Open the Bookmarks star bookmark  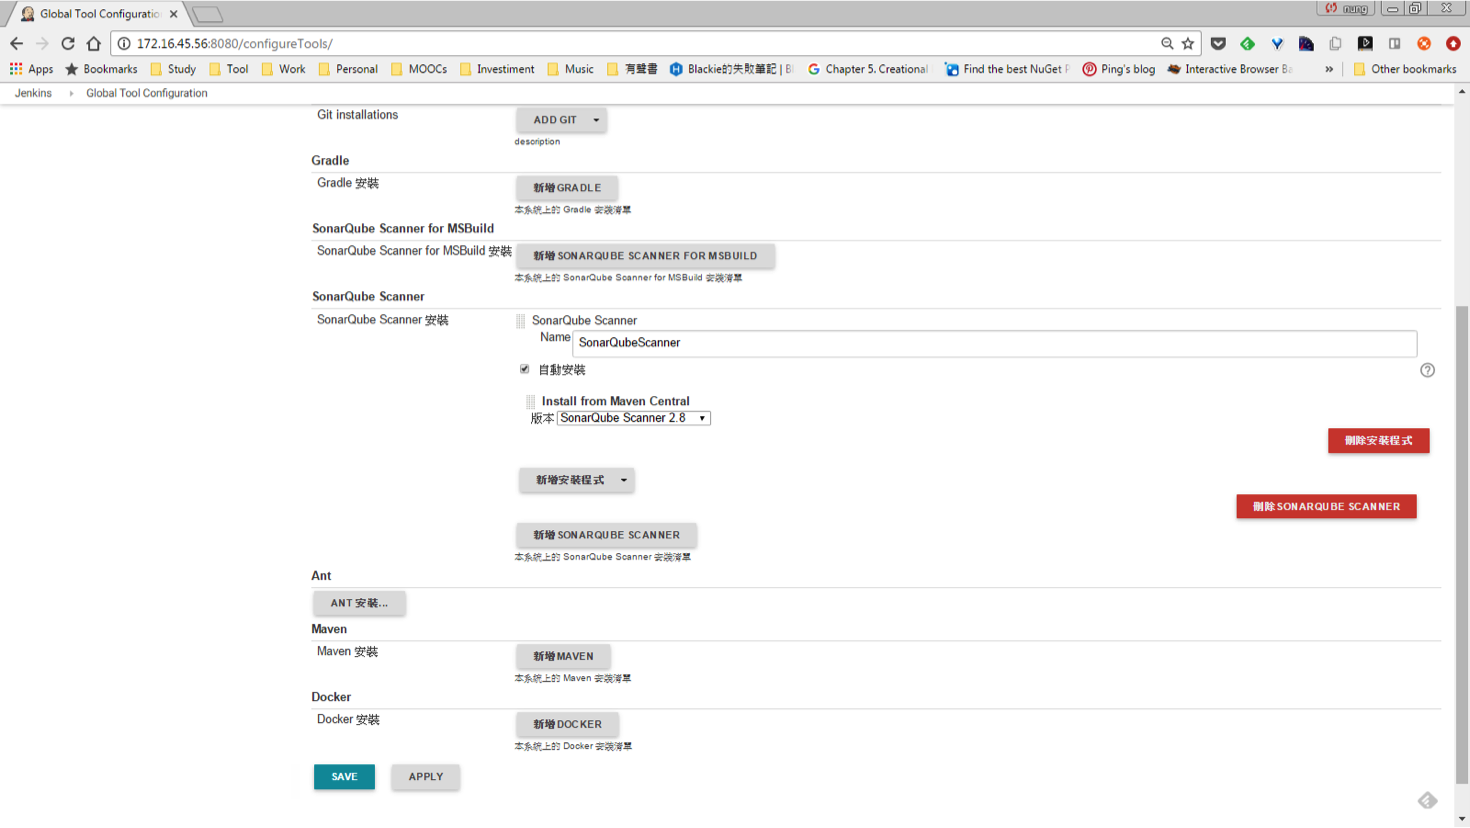click(101, 69)
